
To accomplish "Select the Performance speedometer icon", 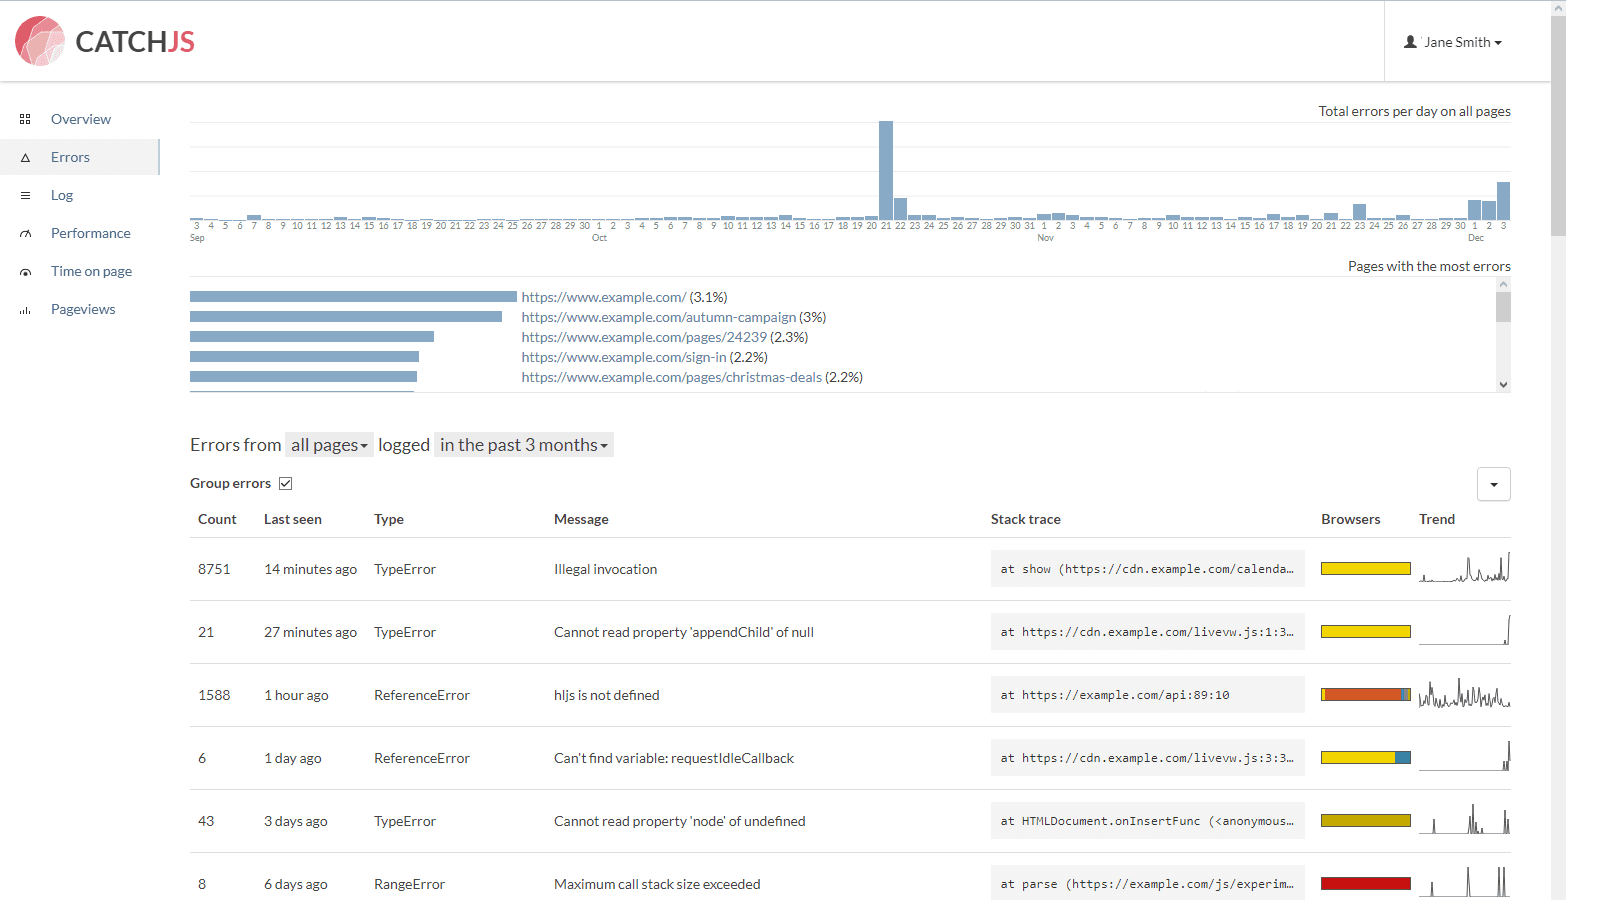I will (26, 233).
